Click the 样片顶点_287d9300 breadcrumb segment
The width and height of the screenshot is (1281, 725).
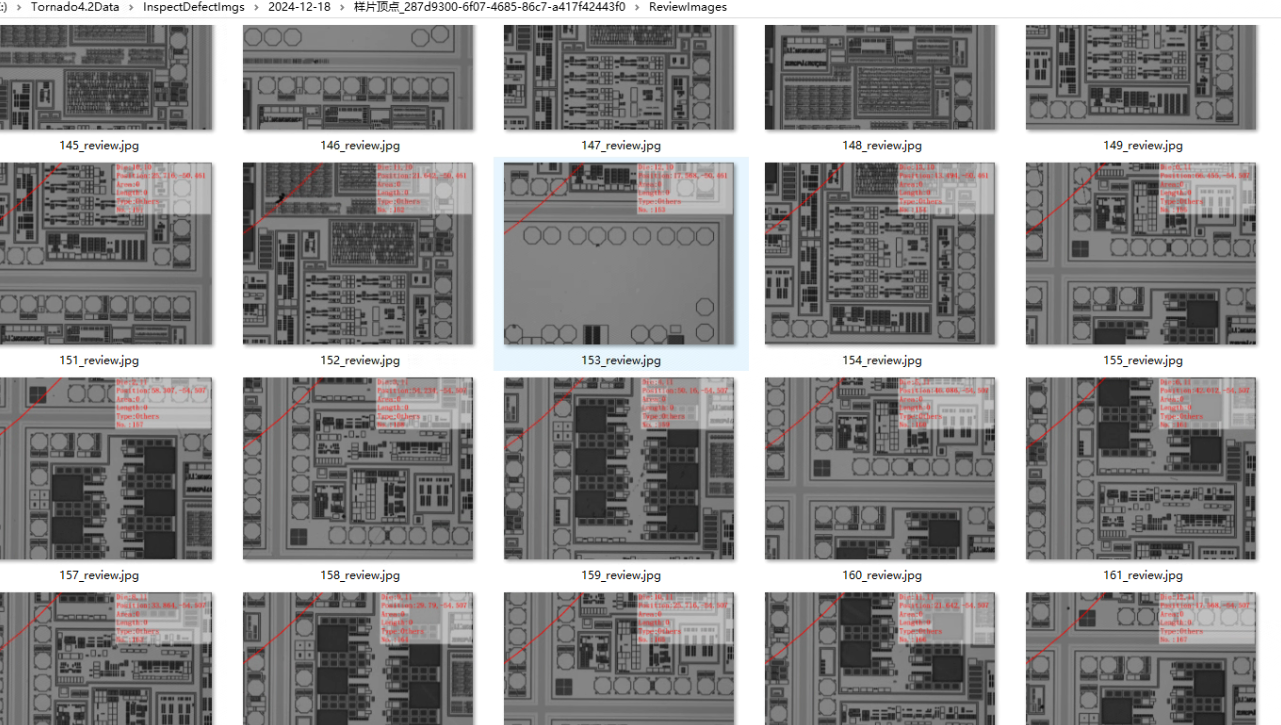pyautogui.click(x=489, y=7)
